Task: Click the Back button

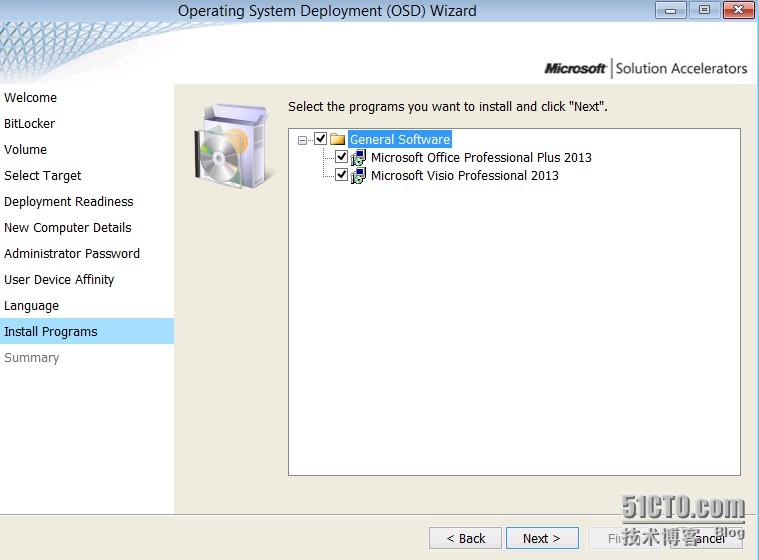Action: 465,538
